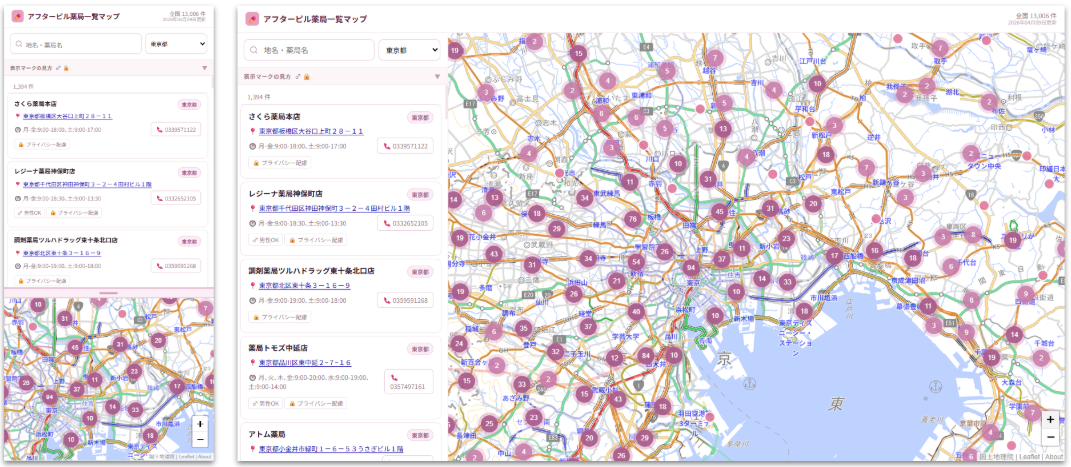
Task: Open the レジーナ薬局神保町店 address link in desktop list
Action: pos(334,208)
